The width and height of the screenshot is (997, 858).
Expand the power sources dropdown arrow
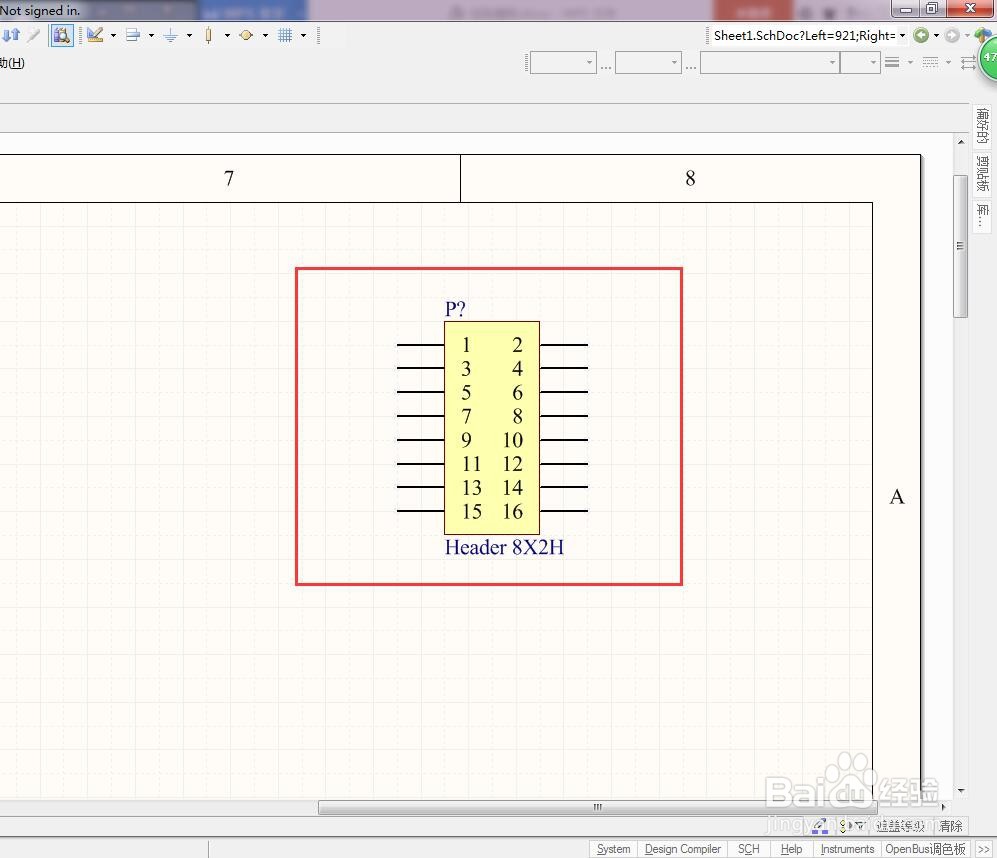click(189, 36)
